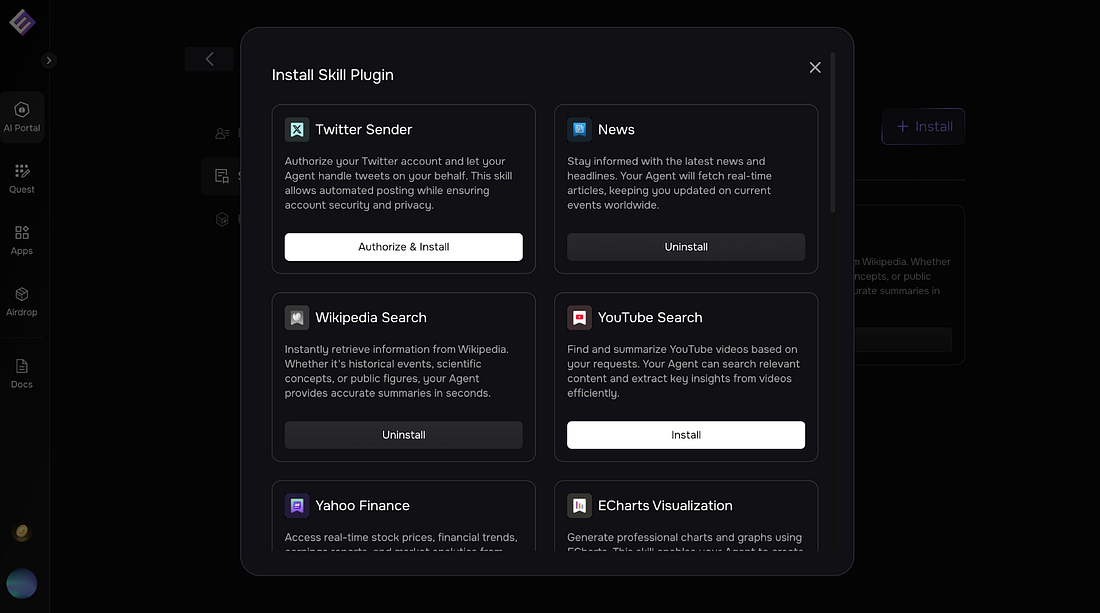Open AI Portal in the sidebar

coord(22,117)
